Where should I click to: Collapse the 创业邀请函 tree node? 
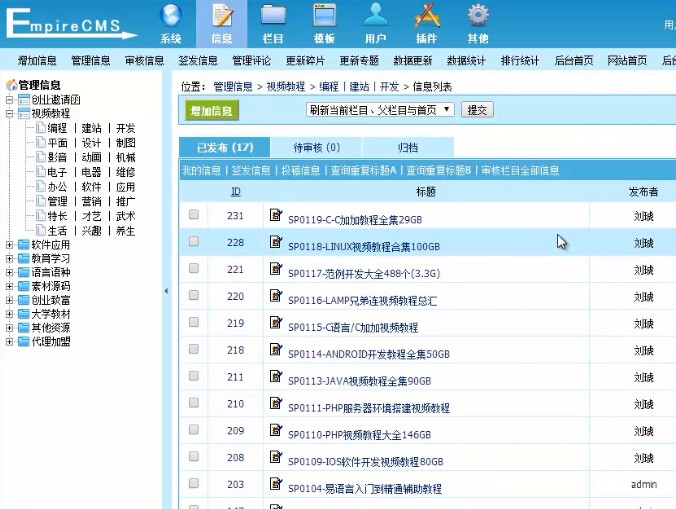(x=9, y=100)
